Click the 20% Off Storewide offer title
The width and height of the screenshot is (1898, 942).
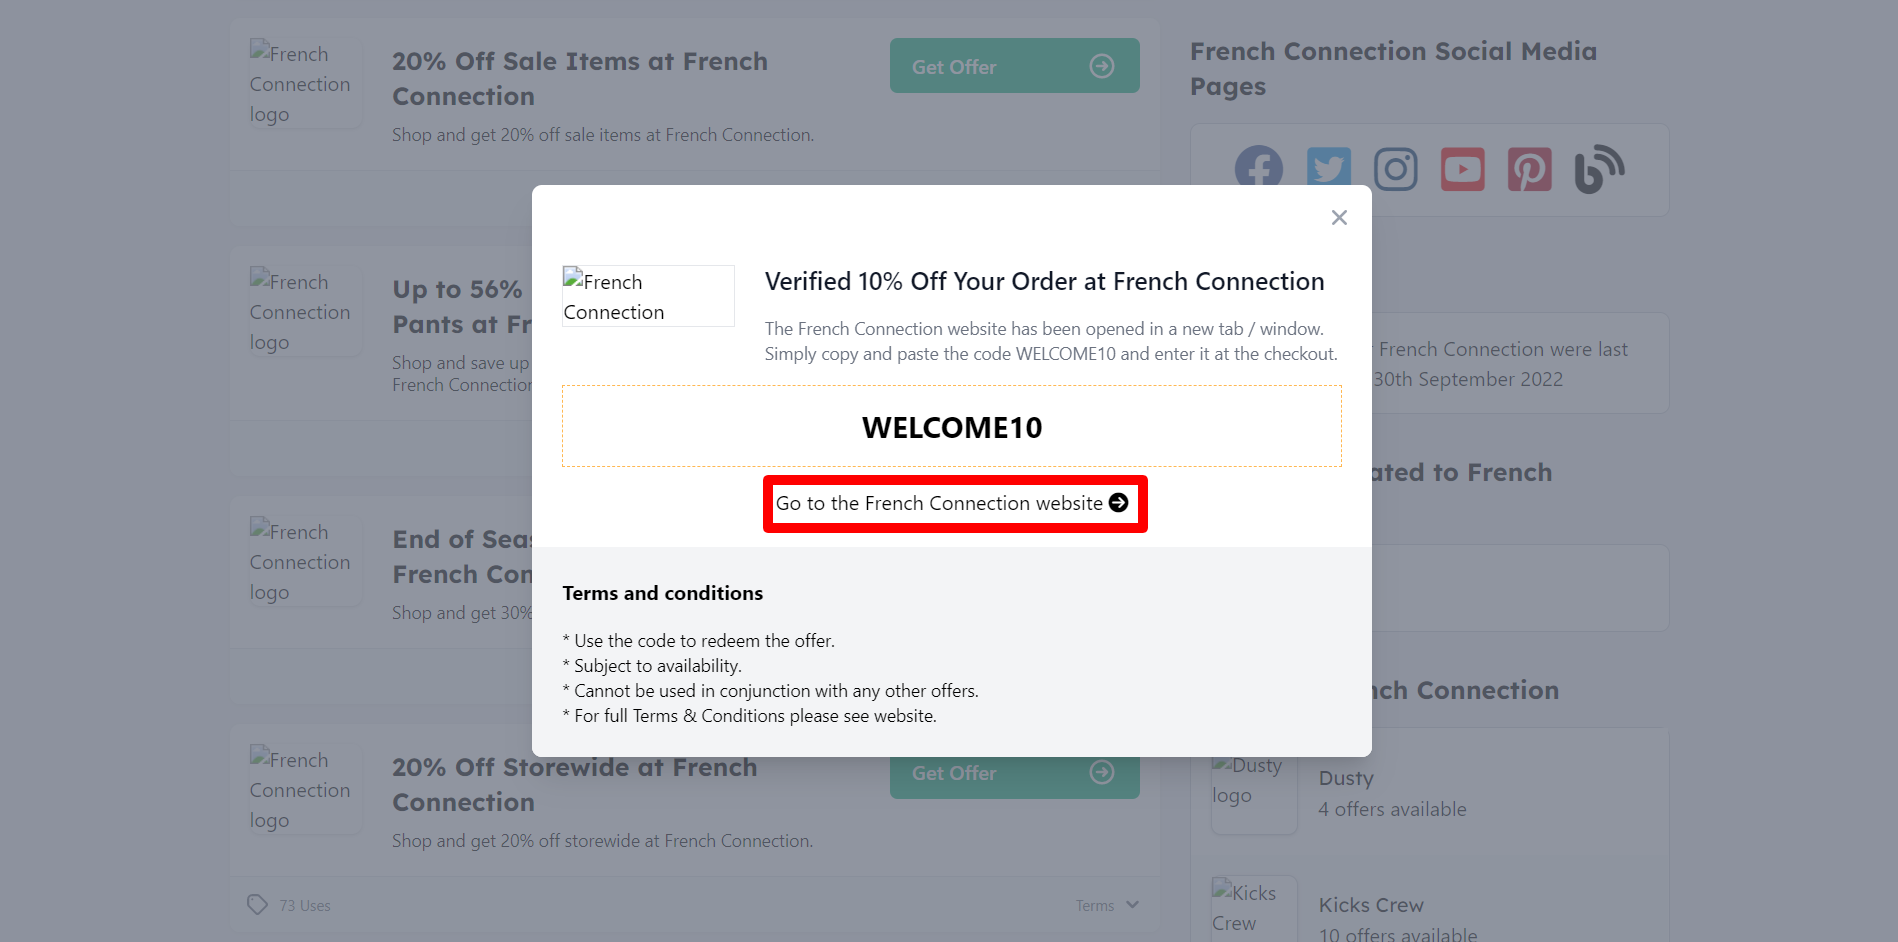pyautogui.click(x=575, y=785)
